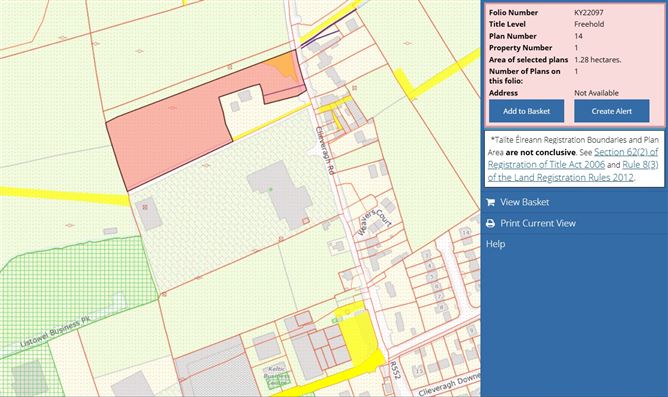Click the 1.28 hectares area value

(x=597, y=60)
